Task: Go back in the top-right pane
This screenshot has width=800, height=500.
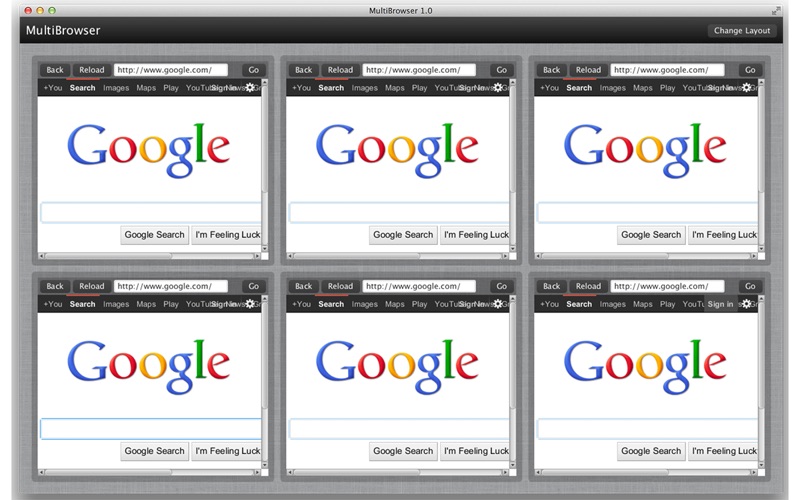Action: click(552, 70)
